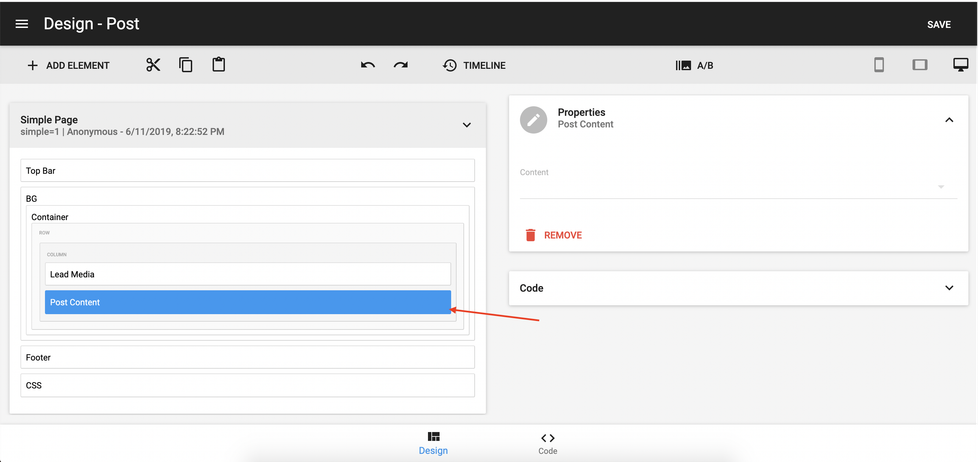The height and width of the screenshot is (462, 980).
Task: Click the pencil edit properties icon
Action: point(535,119)
